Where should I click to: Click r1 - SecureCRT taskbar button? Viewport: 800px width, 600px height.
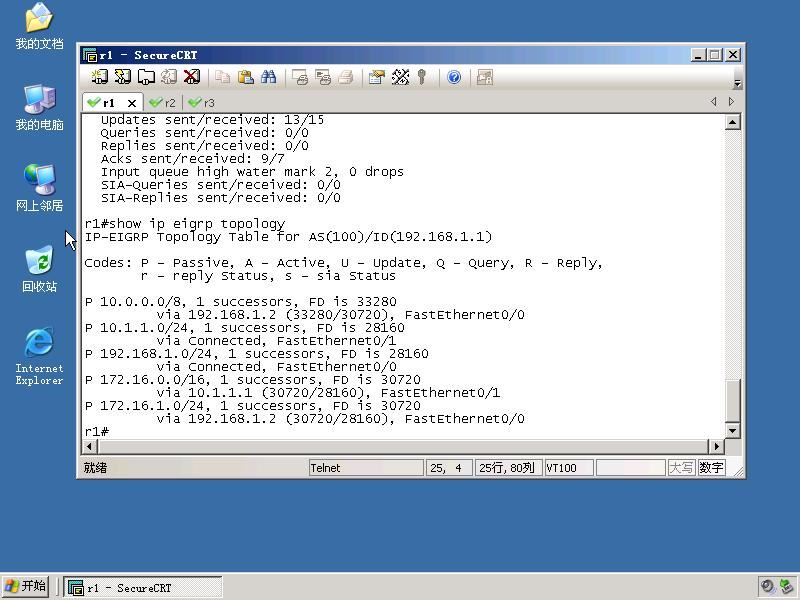pyautogui.click(x=143, y=588)
